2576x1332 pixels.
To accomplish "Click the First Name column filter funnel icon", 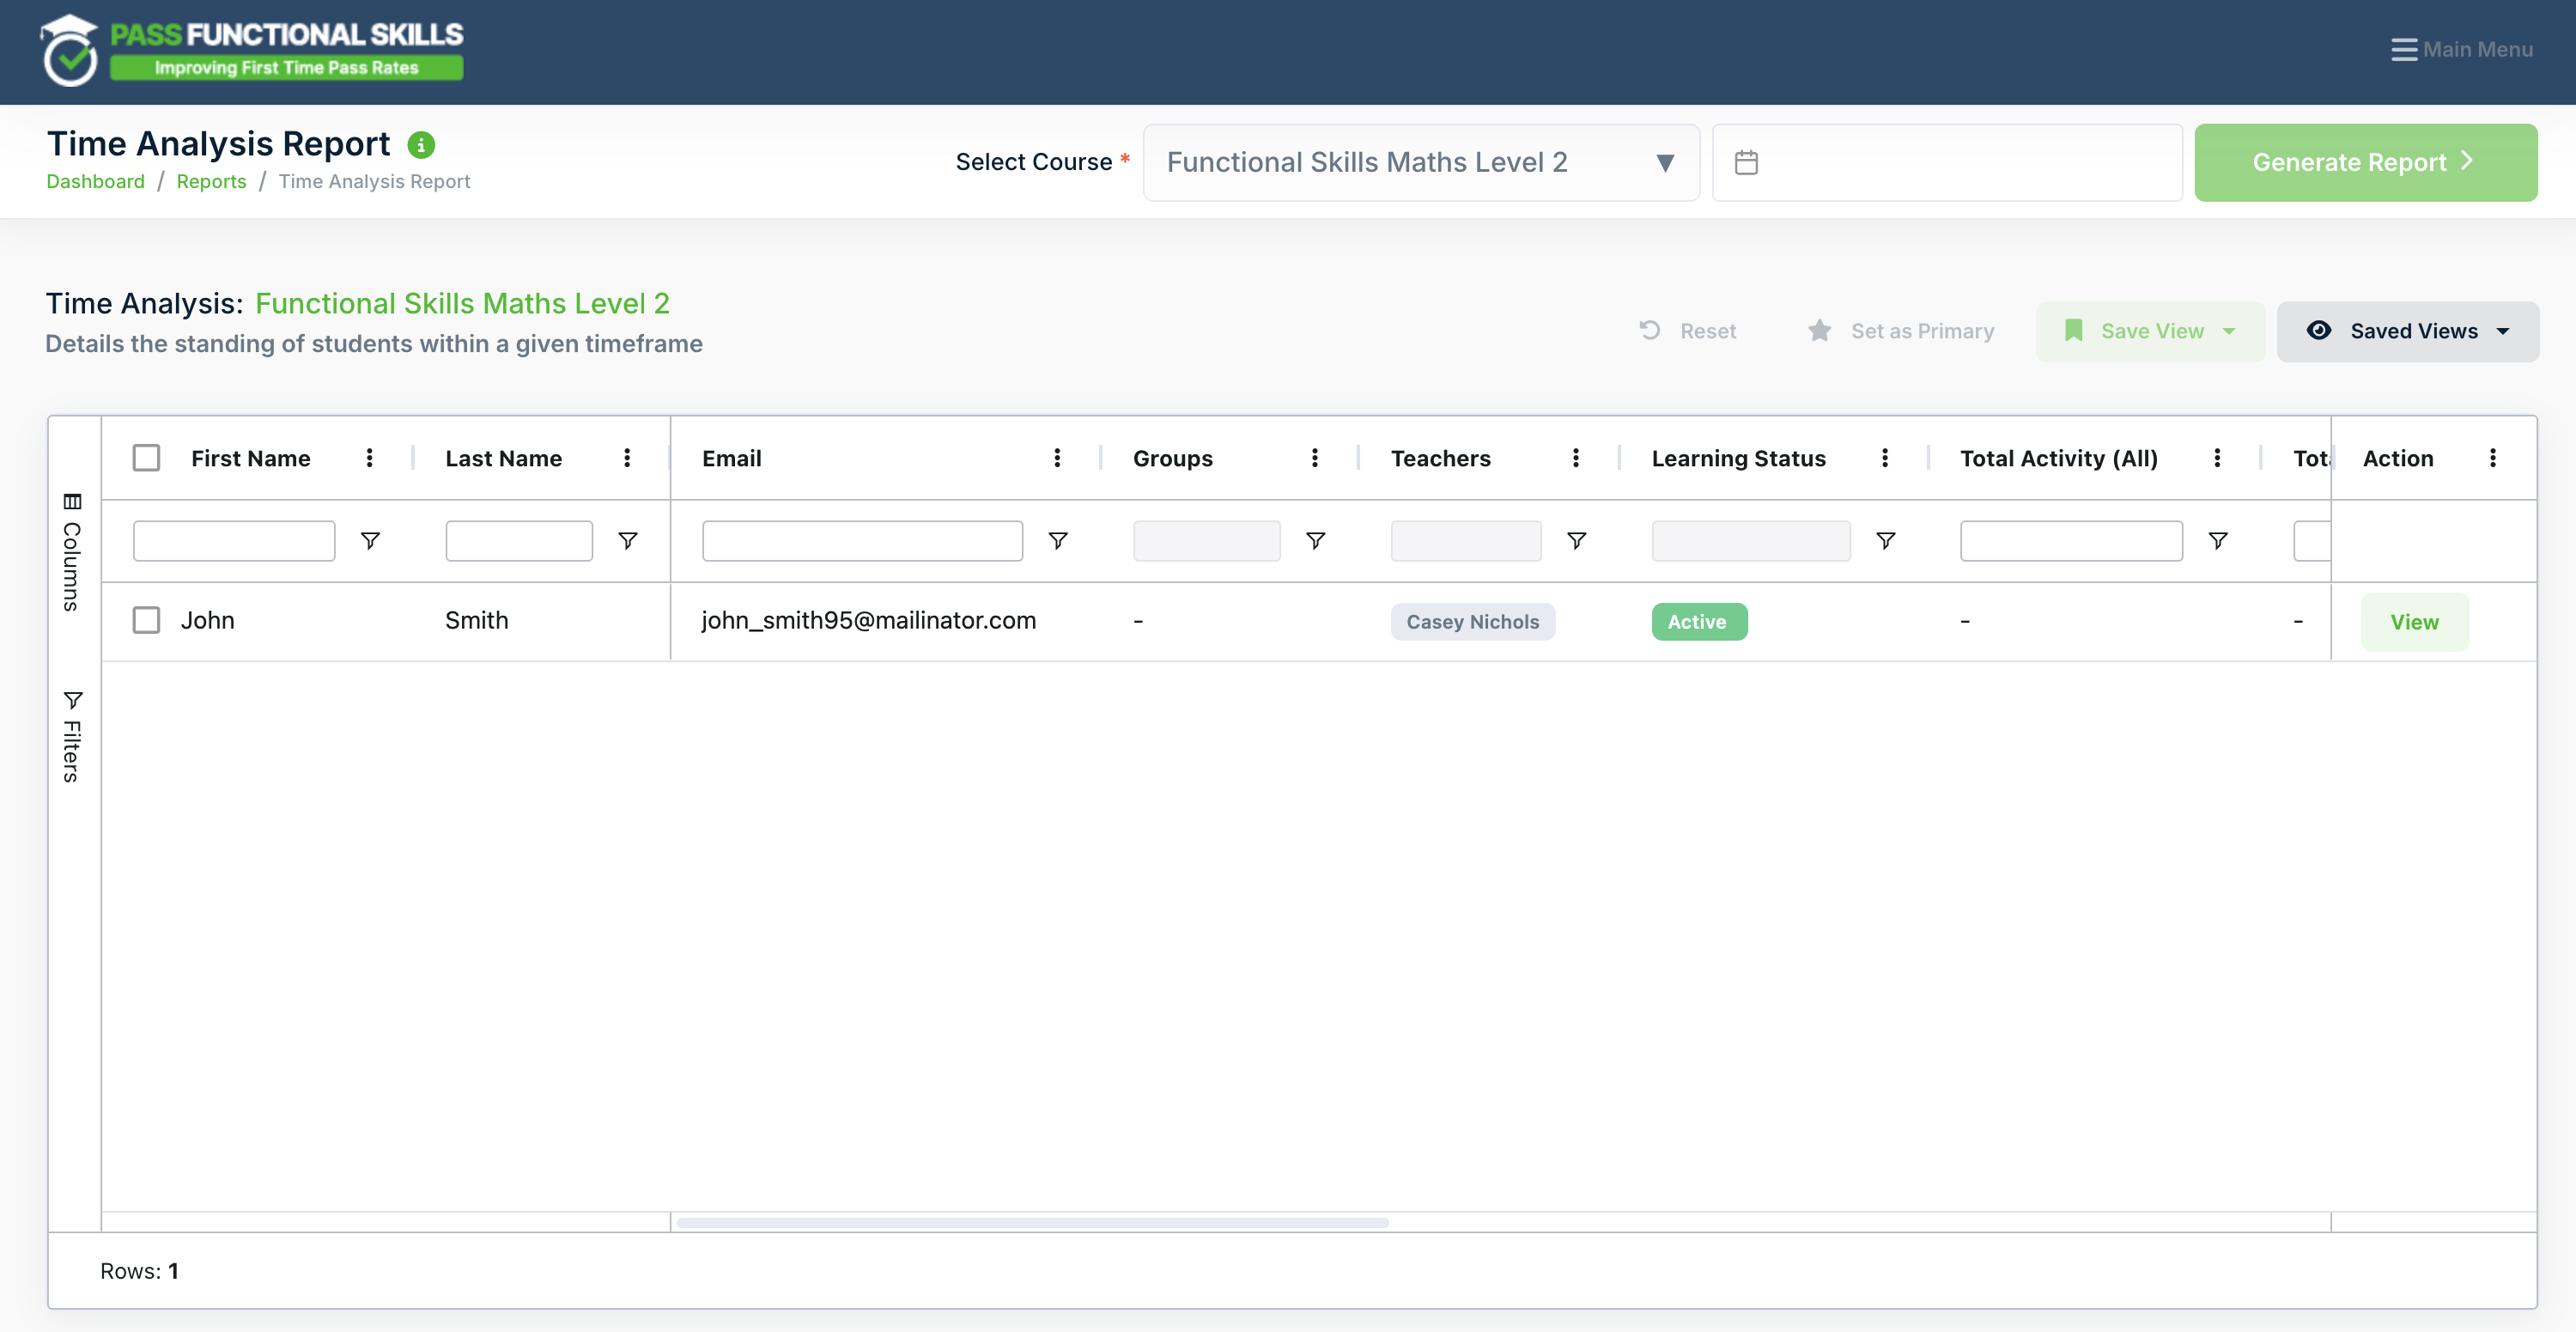I will tap(370, 541).
